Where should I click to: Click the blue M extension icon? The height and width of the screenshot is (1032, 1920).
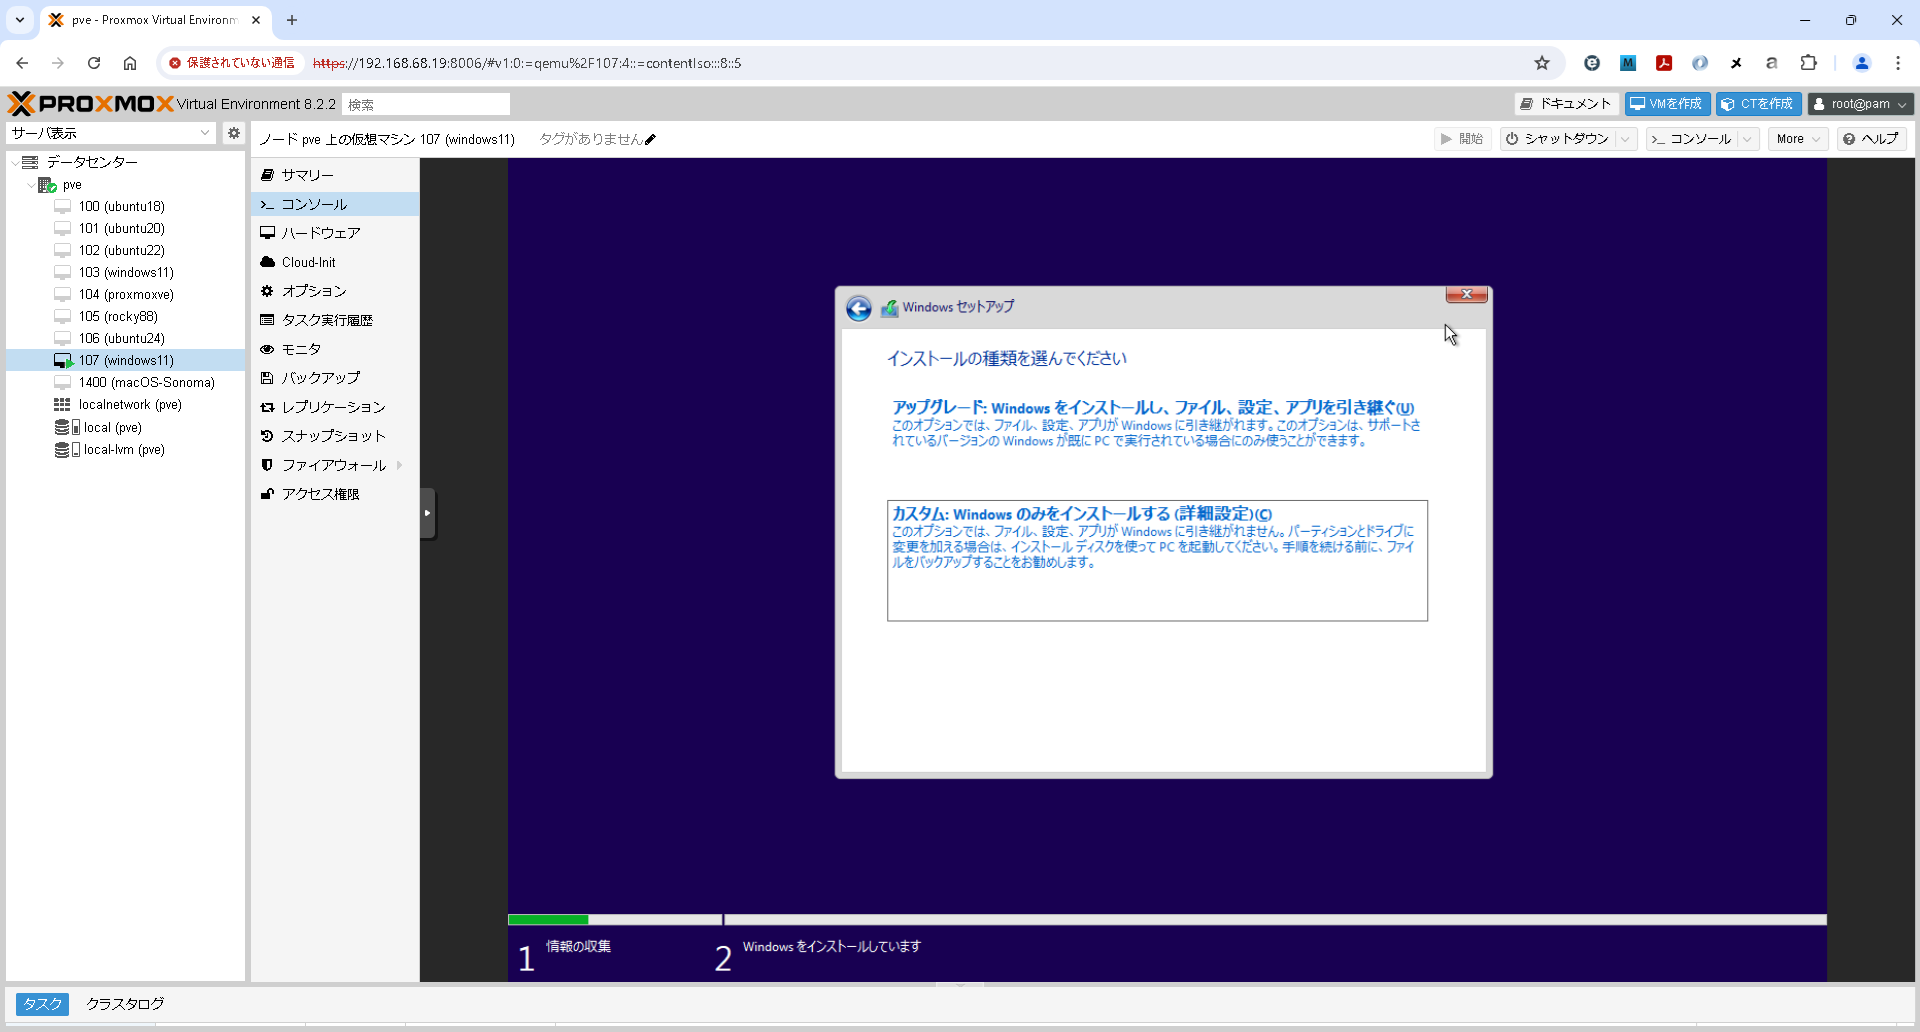[x=1628, y=63]
